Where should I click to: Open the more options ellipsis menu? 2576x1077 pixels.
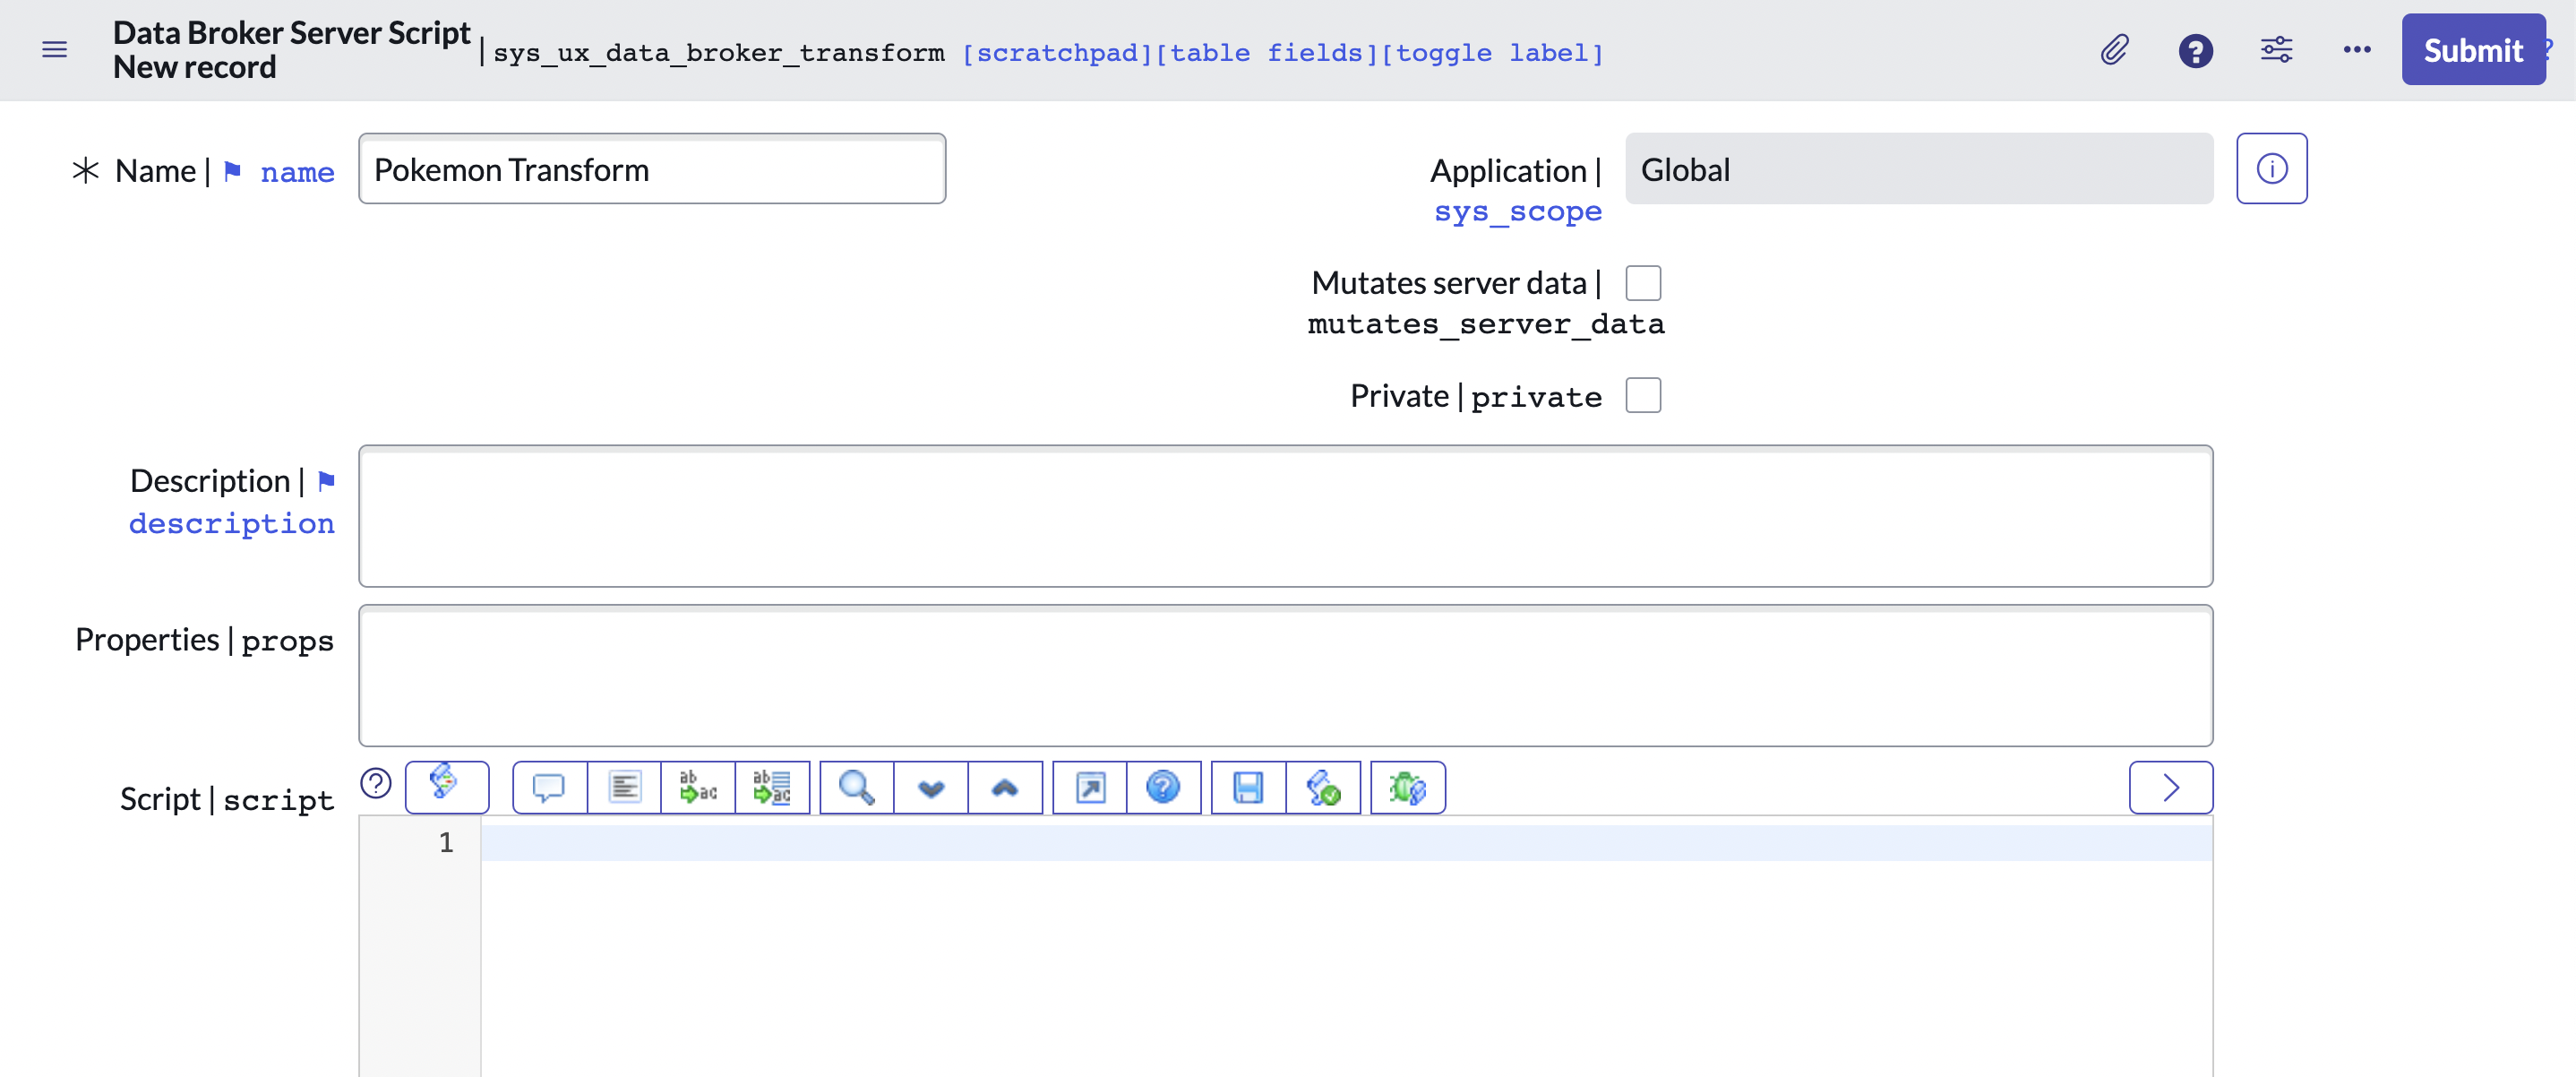[2356, 50]
